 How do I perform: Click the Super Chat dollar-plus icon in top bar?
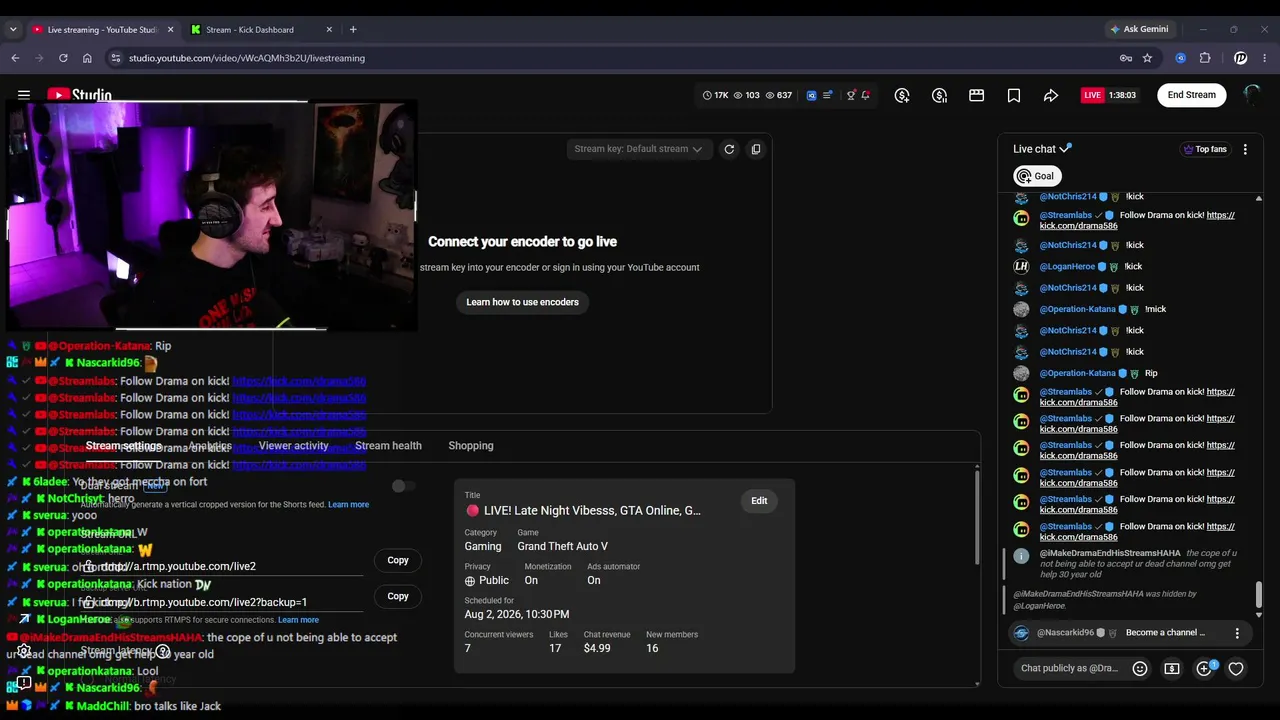pyautogui.click(x=902, y=95)
